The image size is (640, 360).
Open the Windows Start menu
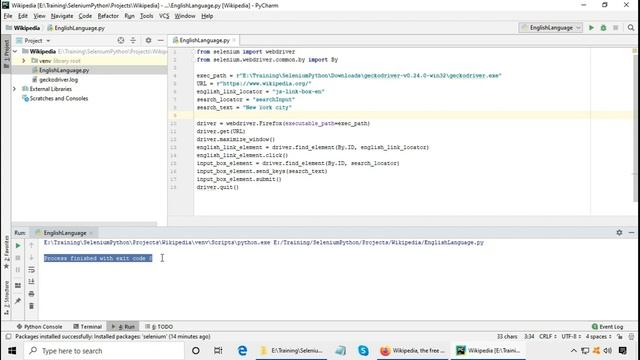[x=12, y=351]
